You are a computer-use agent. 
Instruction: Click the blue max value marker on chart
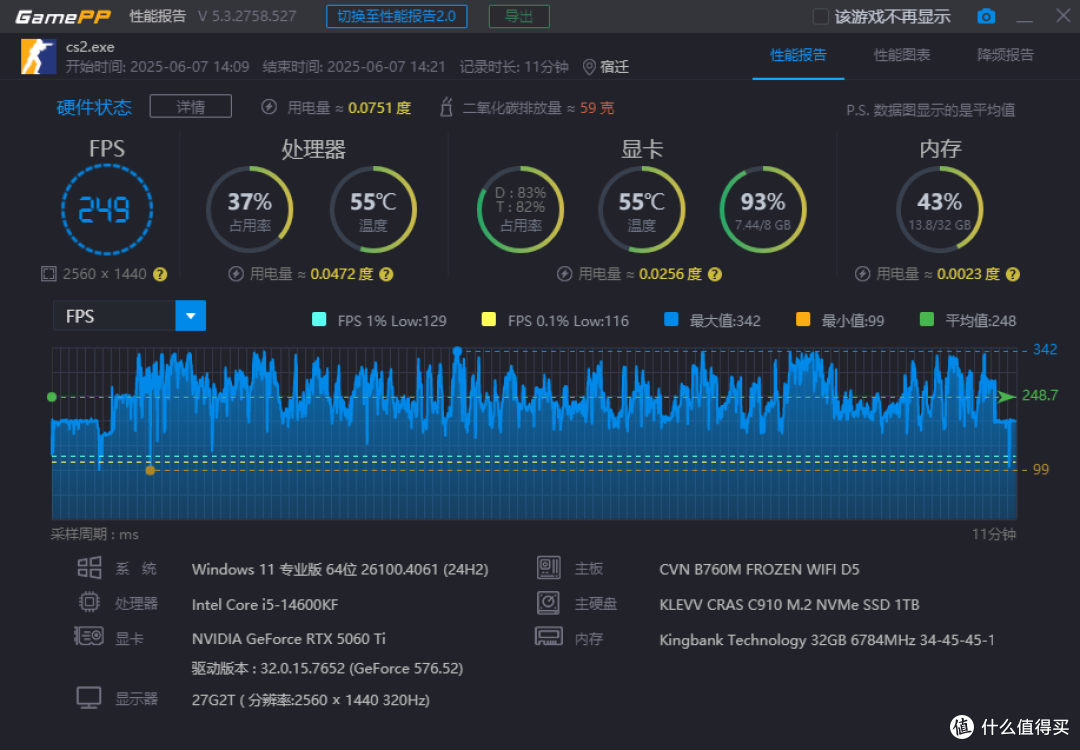tap(457, 351)
